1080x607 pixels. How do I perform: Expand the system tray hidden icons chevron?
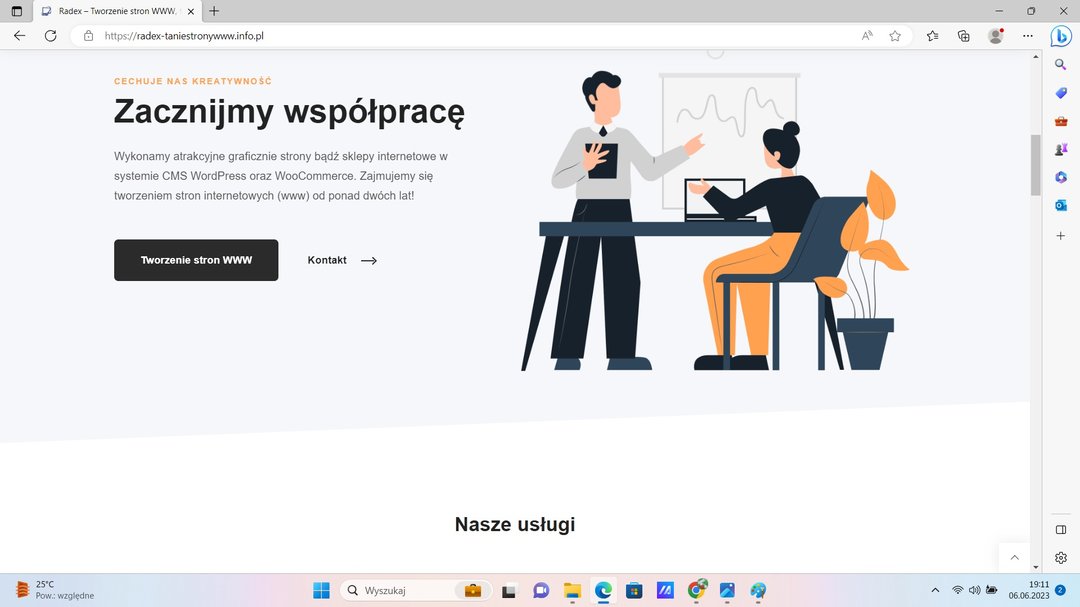tap(935, 590)
